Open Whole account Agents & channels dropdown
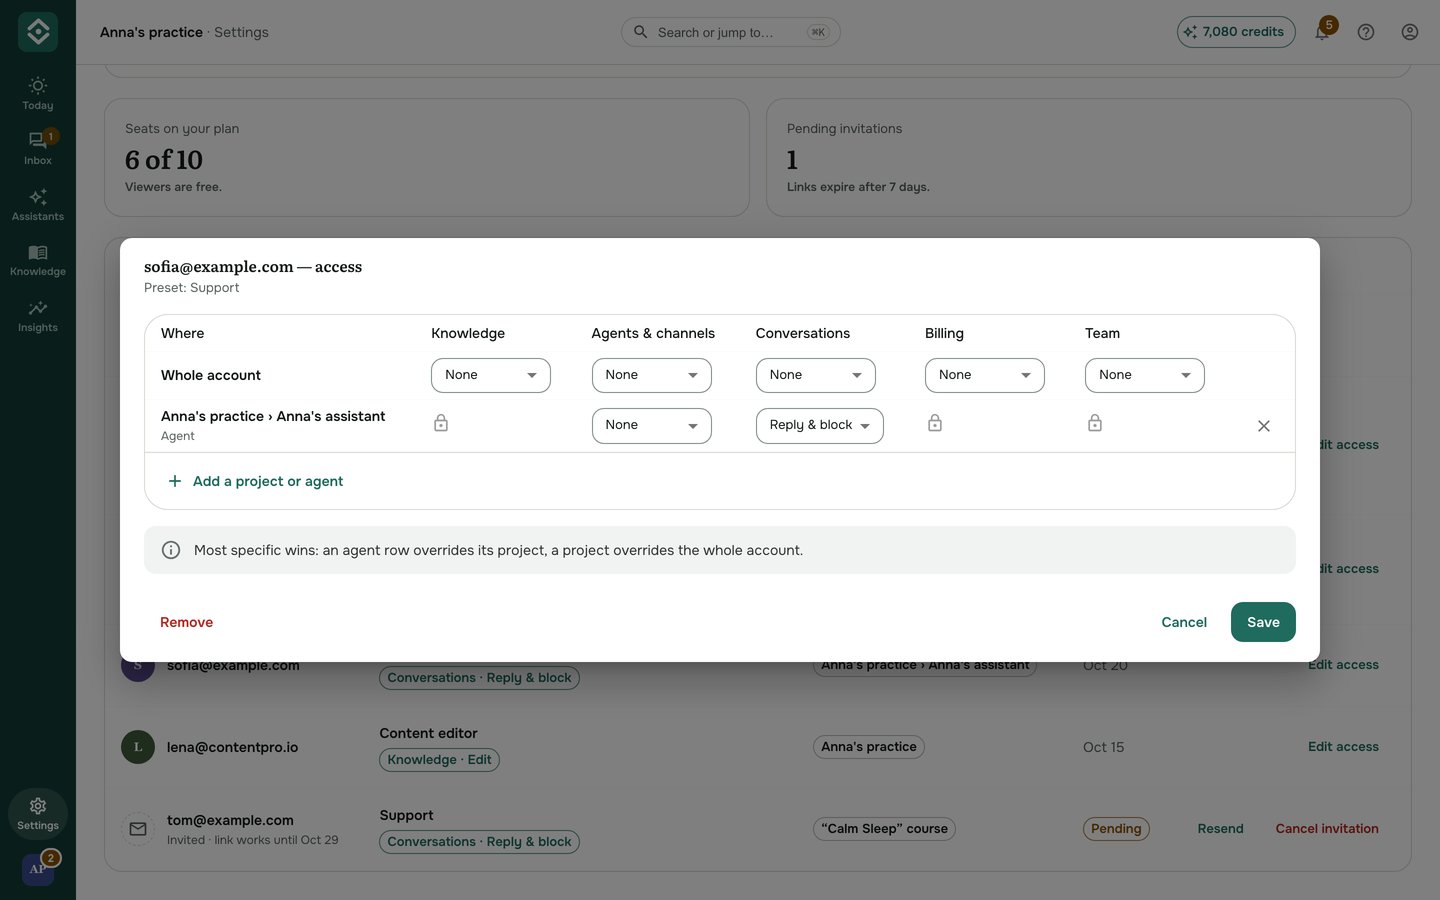1440x900 pixels. [x=652, y=375]
